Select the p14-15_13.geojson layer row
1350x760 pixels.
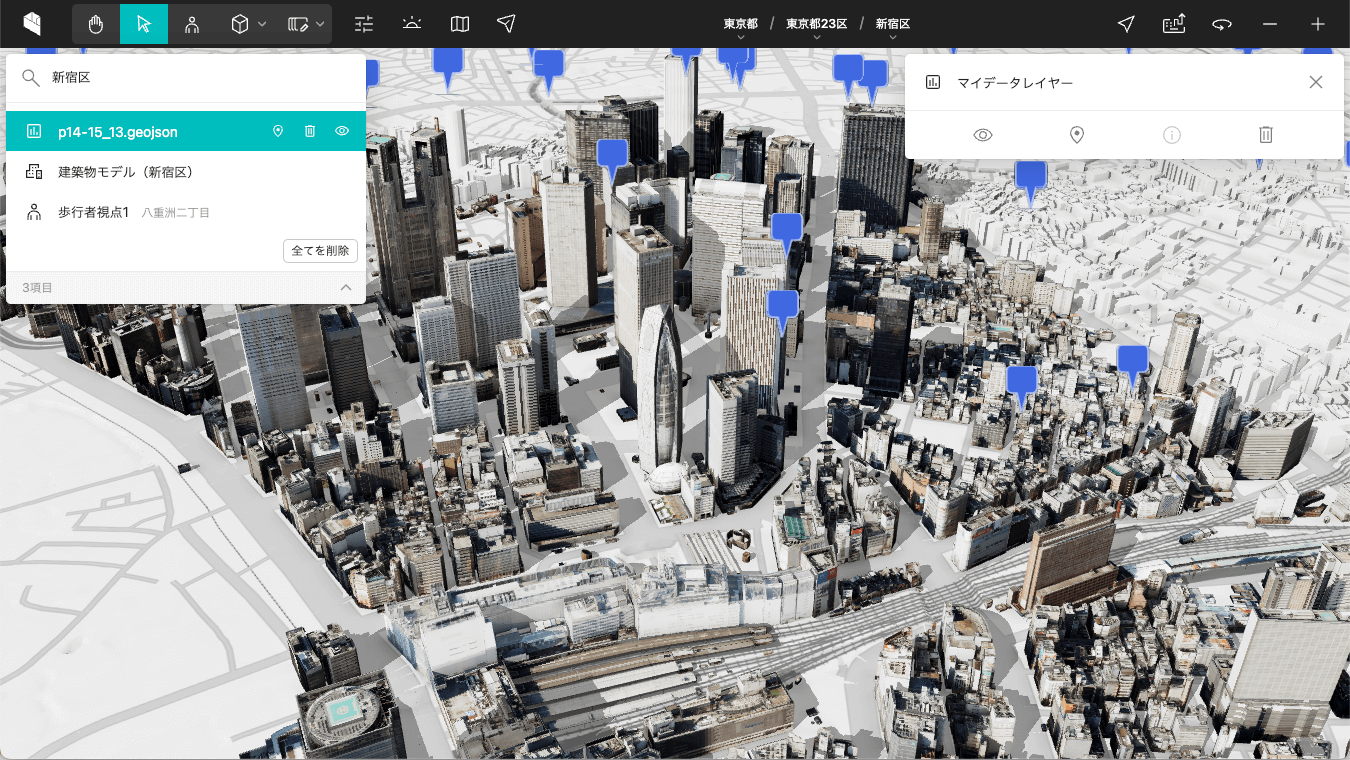point(186,131)
